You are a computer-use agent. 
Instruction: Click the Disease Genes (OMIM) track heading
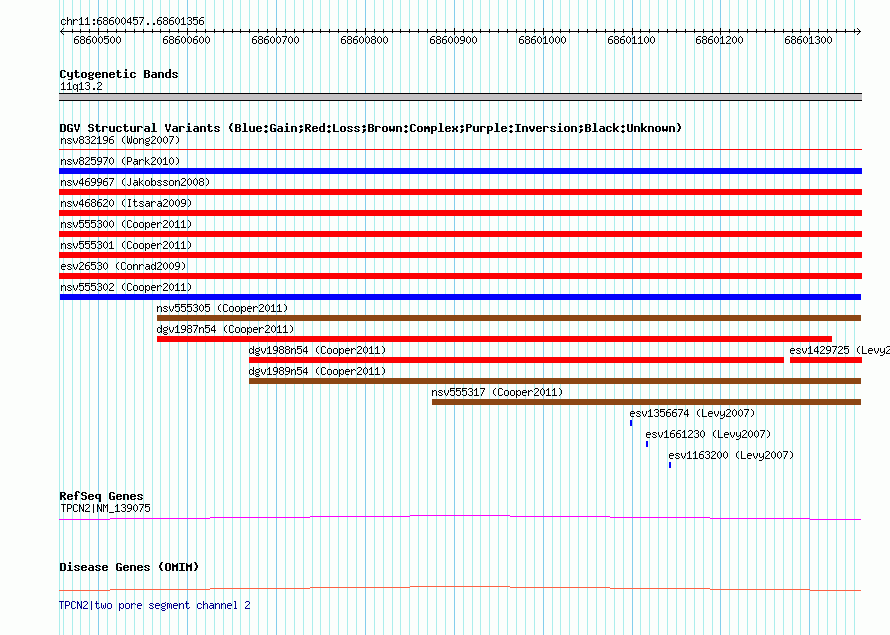(129, 567)
